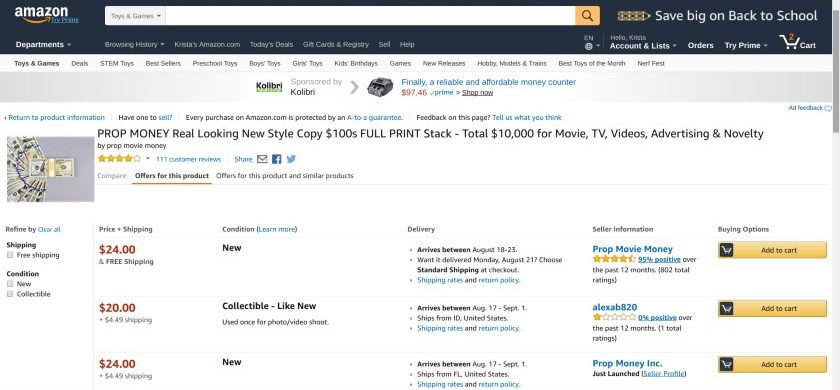Check the New condition filter
This screenshot has width=840, height=390.
coord(10,284)
